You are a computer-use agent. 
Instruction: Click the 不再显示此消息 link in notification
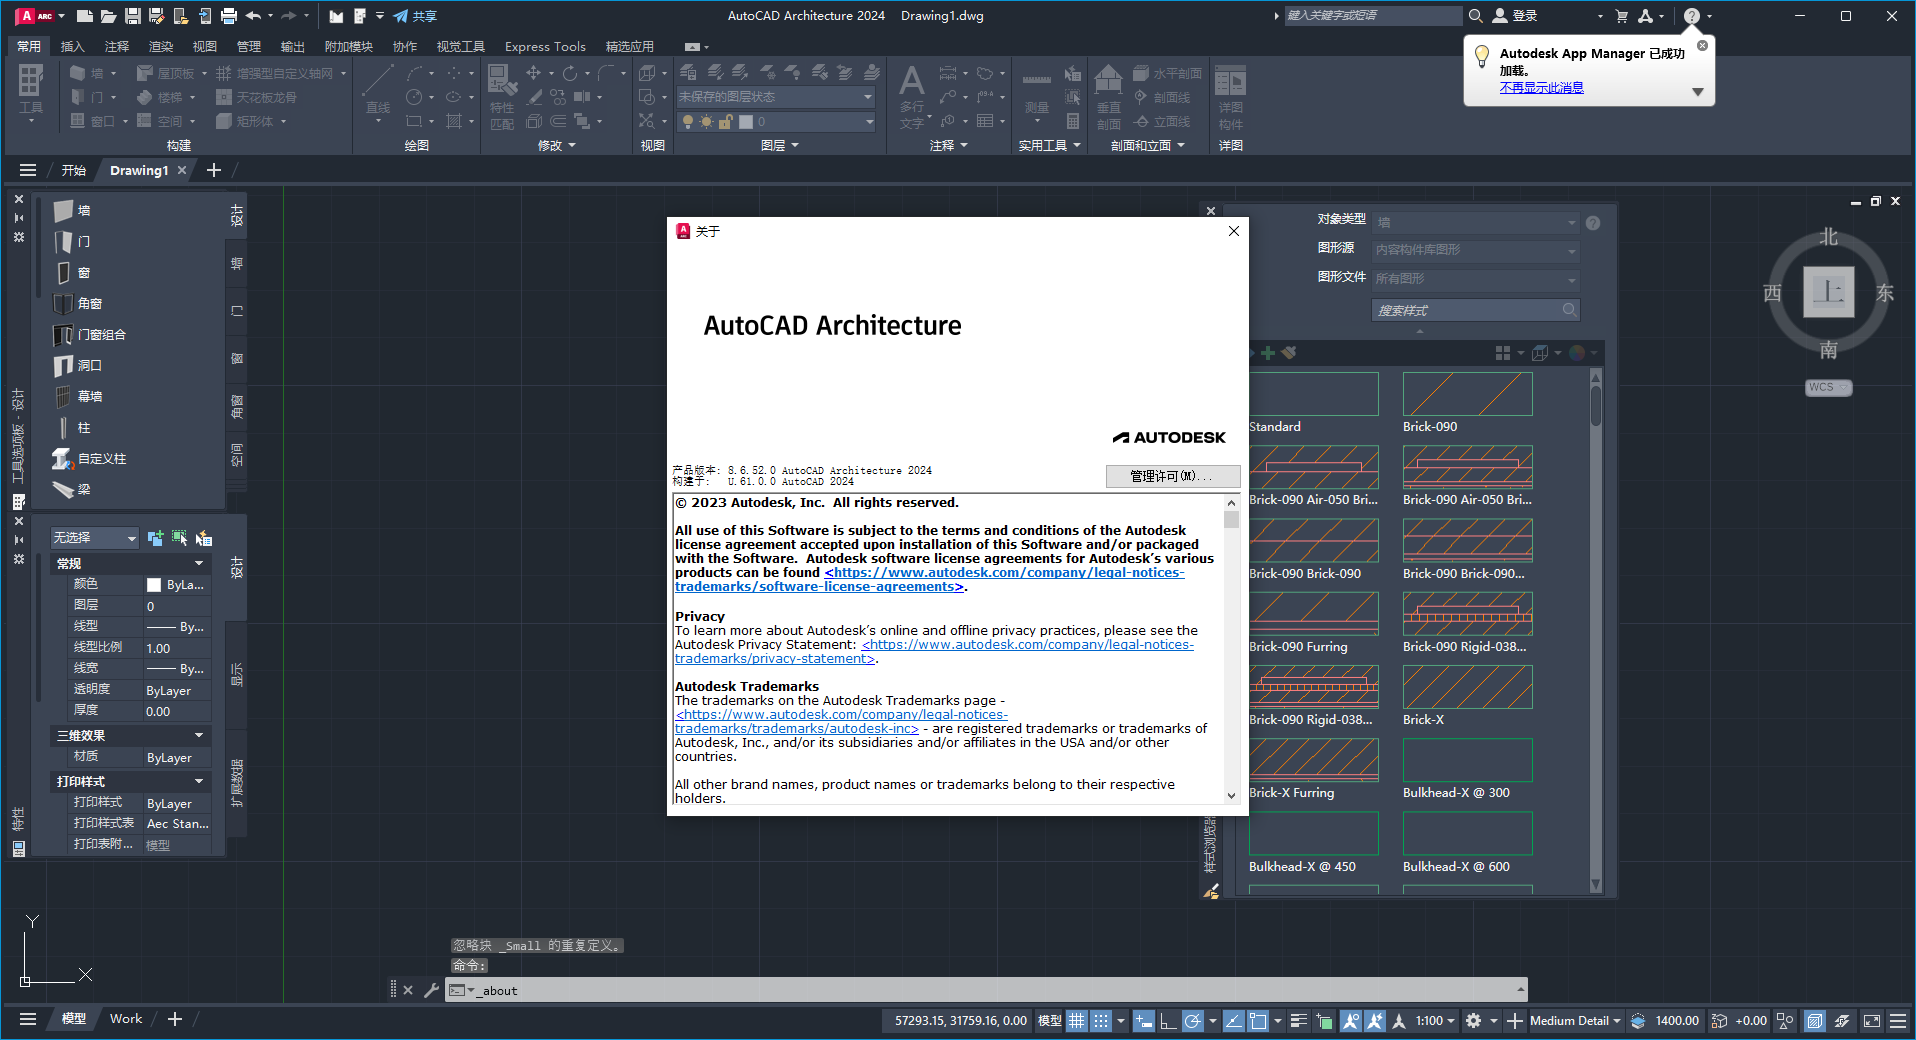point(1541,88)
